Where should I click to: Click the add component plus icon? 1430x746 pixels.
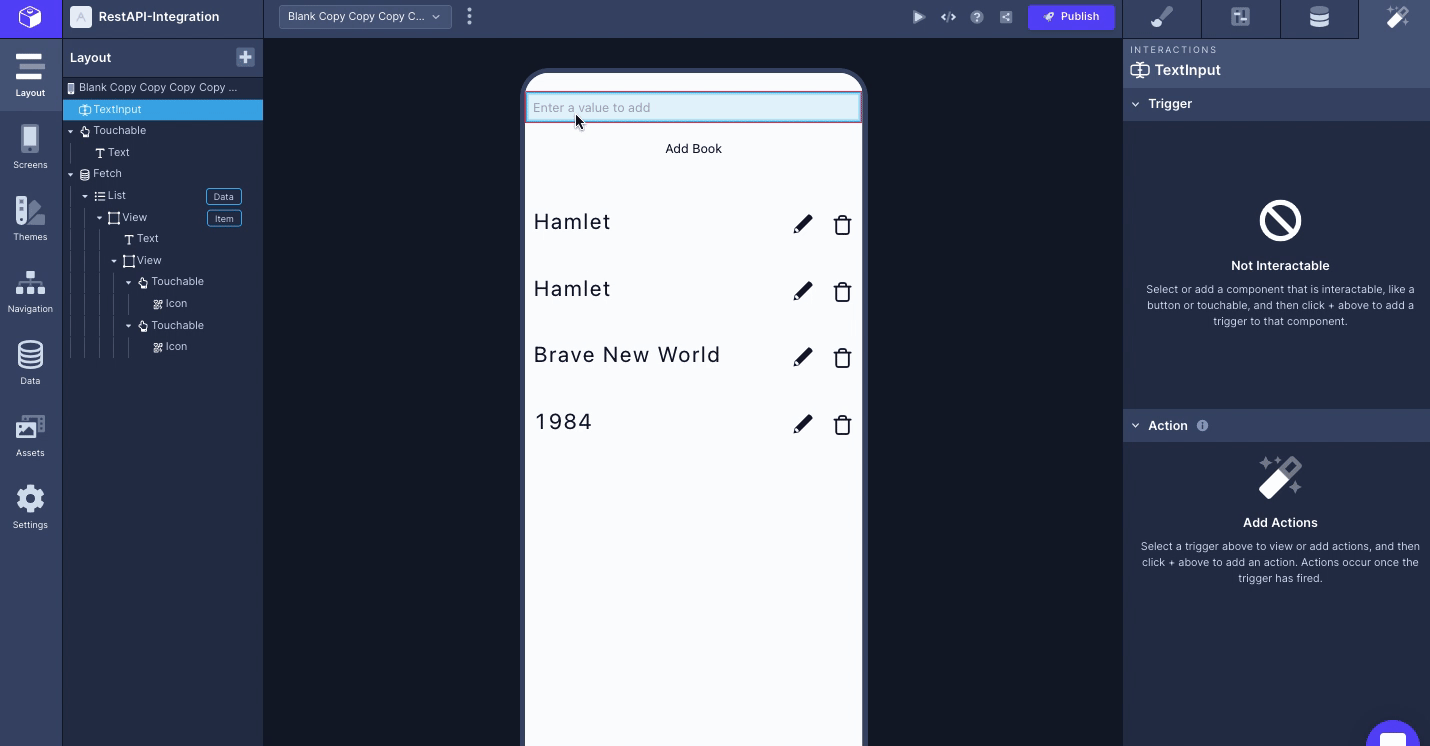245,57
